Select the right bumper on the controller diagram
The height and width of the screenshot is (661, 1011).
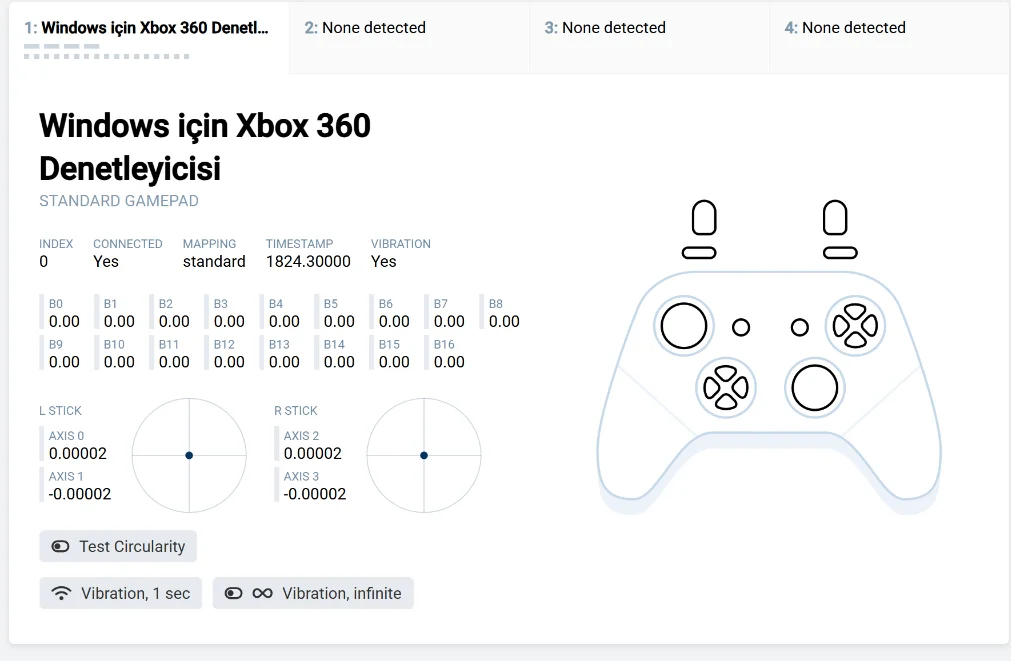[x=840, y=253]
